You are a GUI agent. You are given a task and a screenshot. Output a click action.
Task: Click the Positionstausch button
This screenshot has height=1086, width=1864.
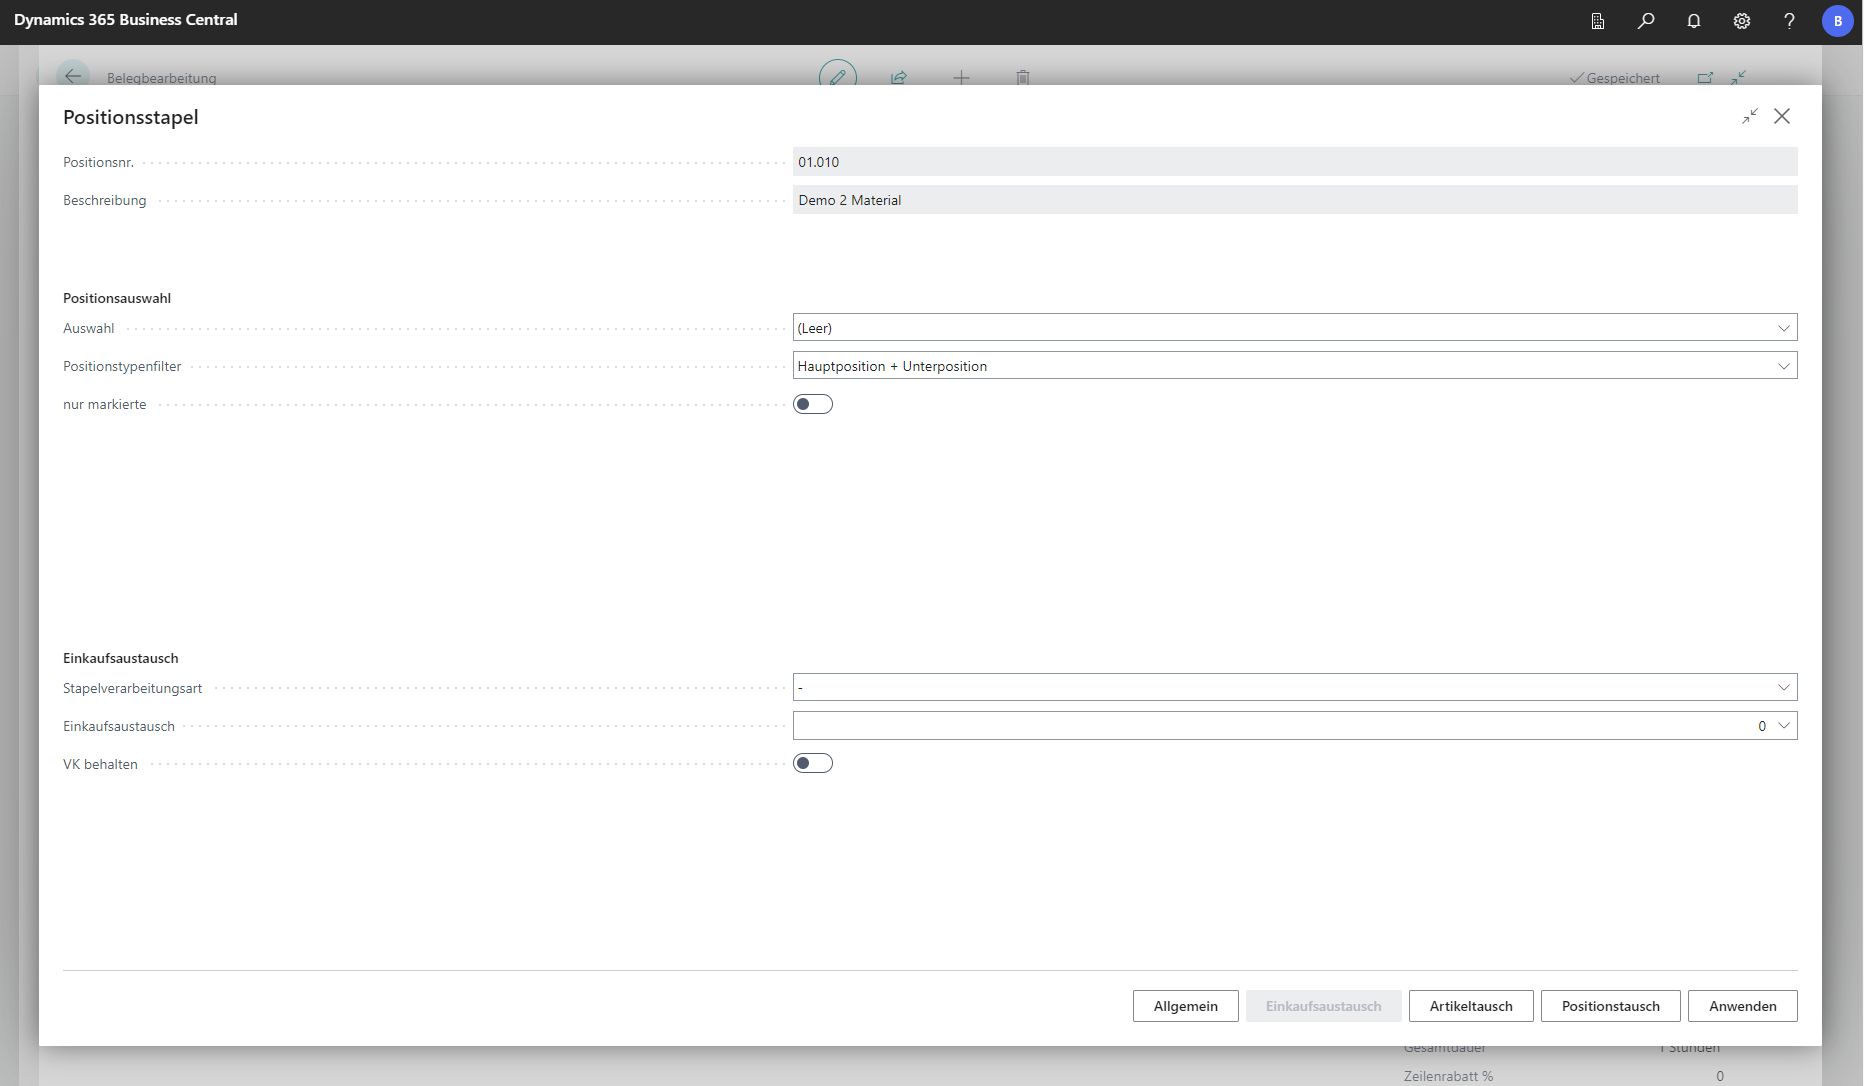point(1610,1006)
